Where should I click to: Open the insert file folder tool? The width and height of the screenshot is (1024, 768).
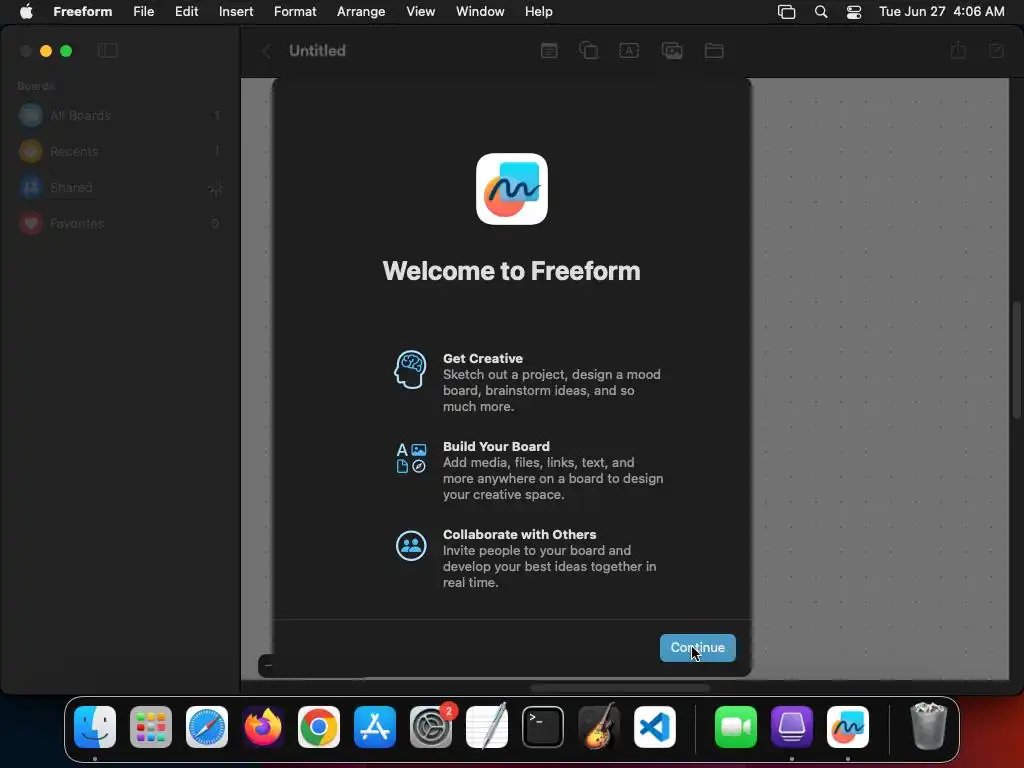(x=714, y=50)
